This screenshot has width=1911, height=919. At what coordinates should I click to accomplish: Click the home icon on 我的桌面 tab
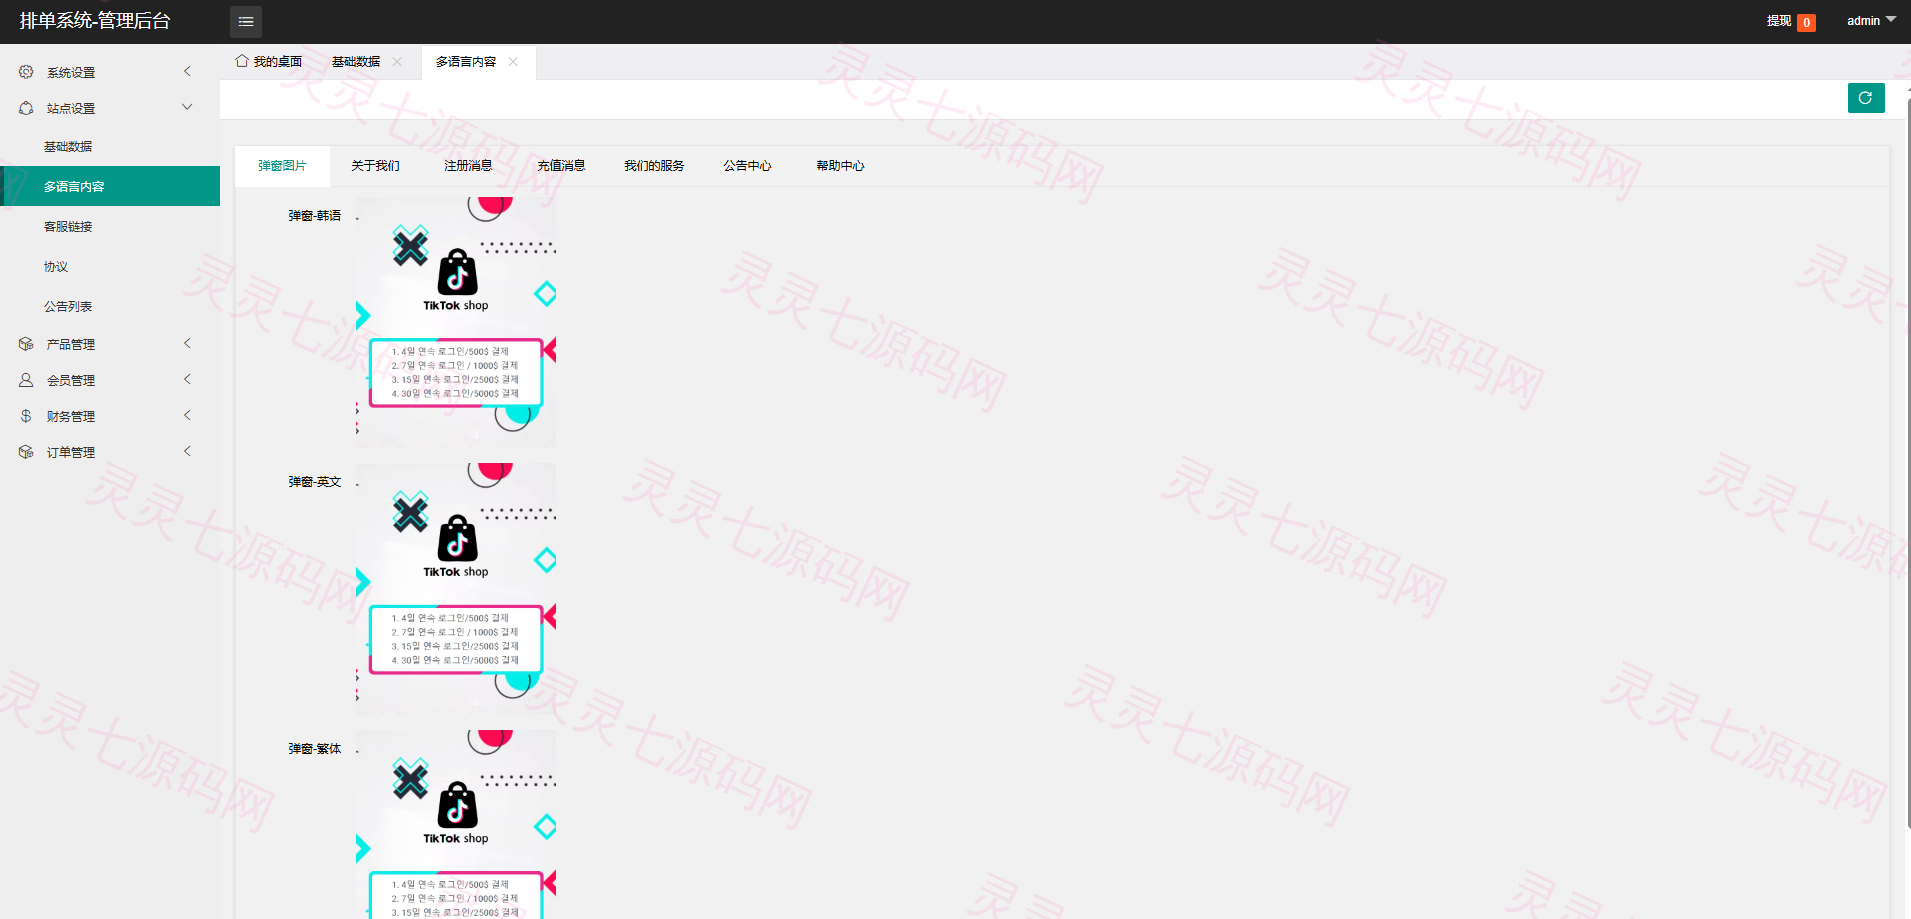pyautogui.click(x=241, y=61)
